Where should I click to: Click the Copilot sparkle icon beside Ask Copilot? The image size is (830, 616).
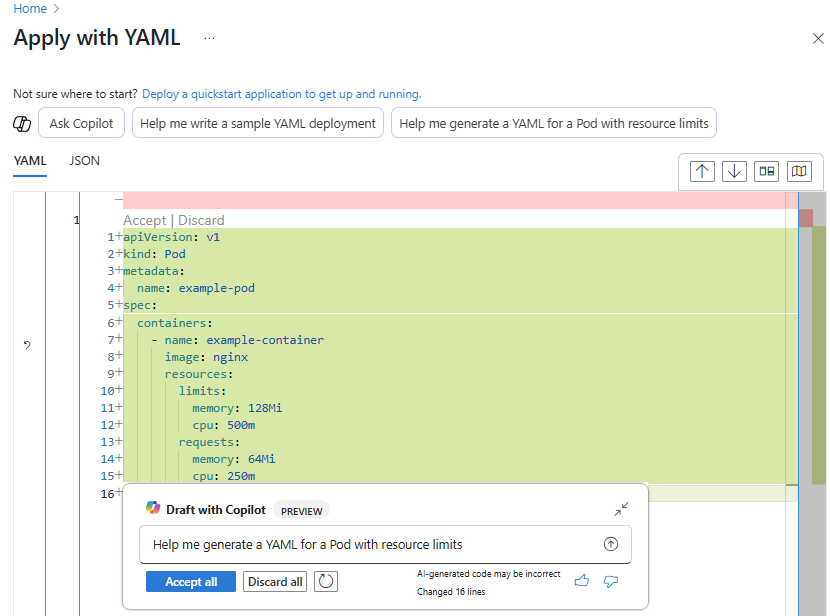(22, 122)
